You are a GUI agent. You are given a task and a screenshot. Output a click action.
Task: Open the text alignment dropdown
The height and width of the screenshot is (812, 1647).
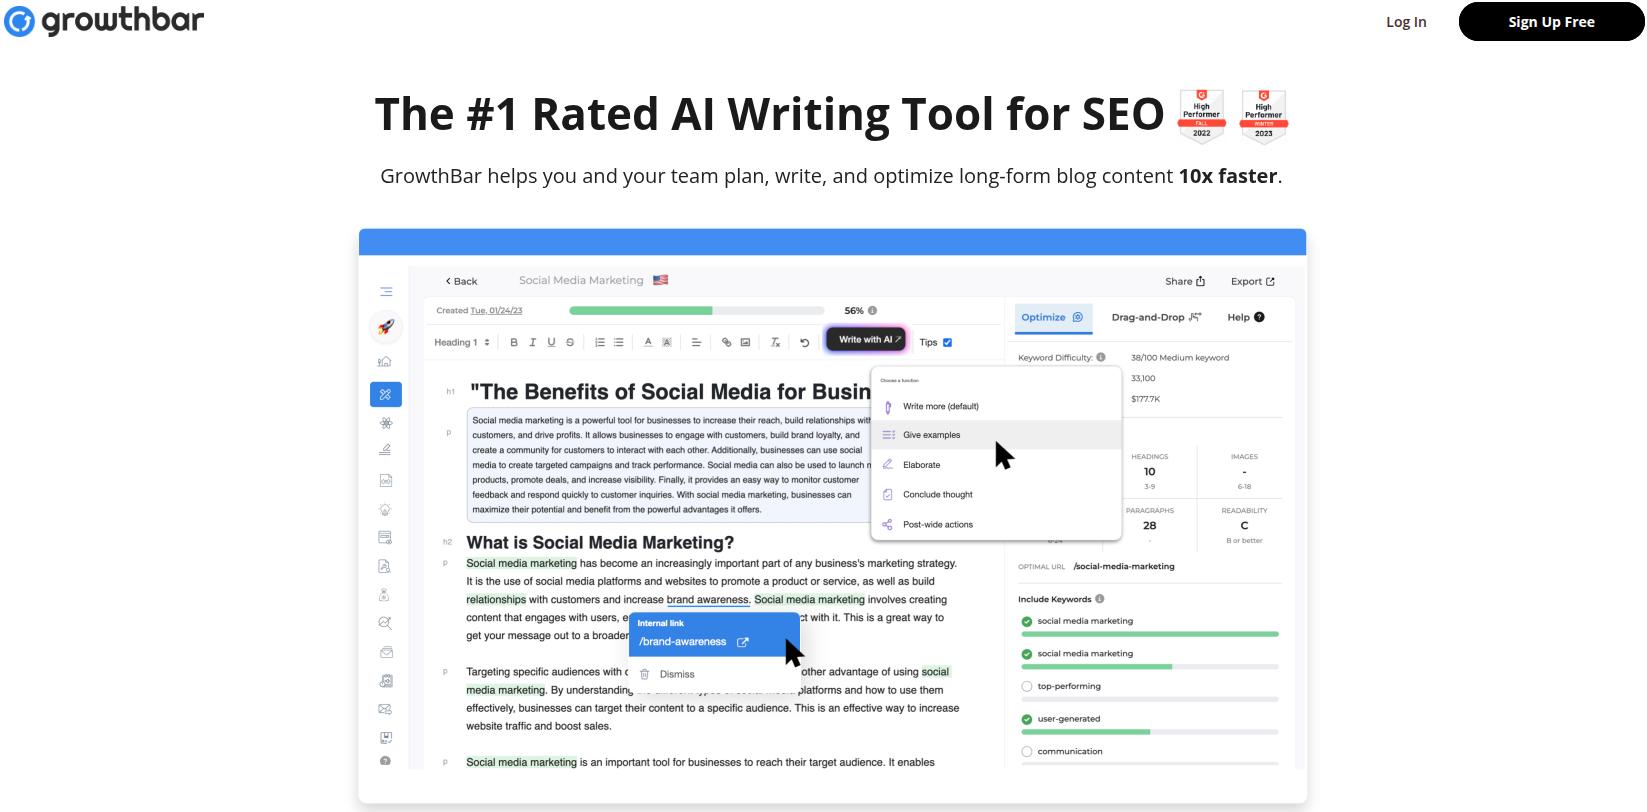point(696,342)
